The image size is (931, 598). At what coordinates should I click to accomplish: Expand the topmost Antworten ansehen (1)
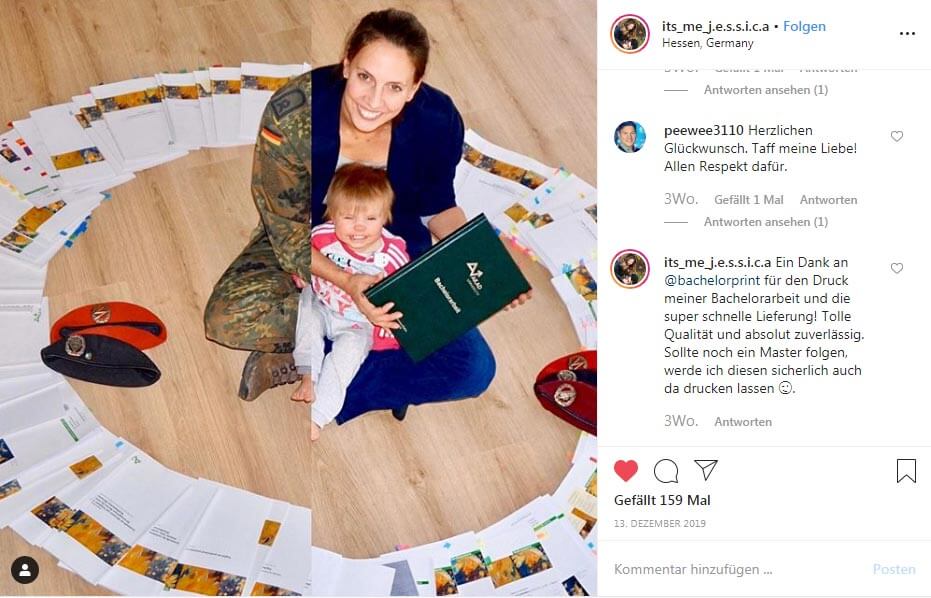click(x=765, y=90)
